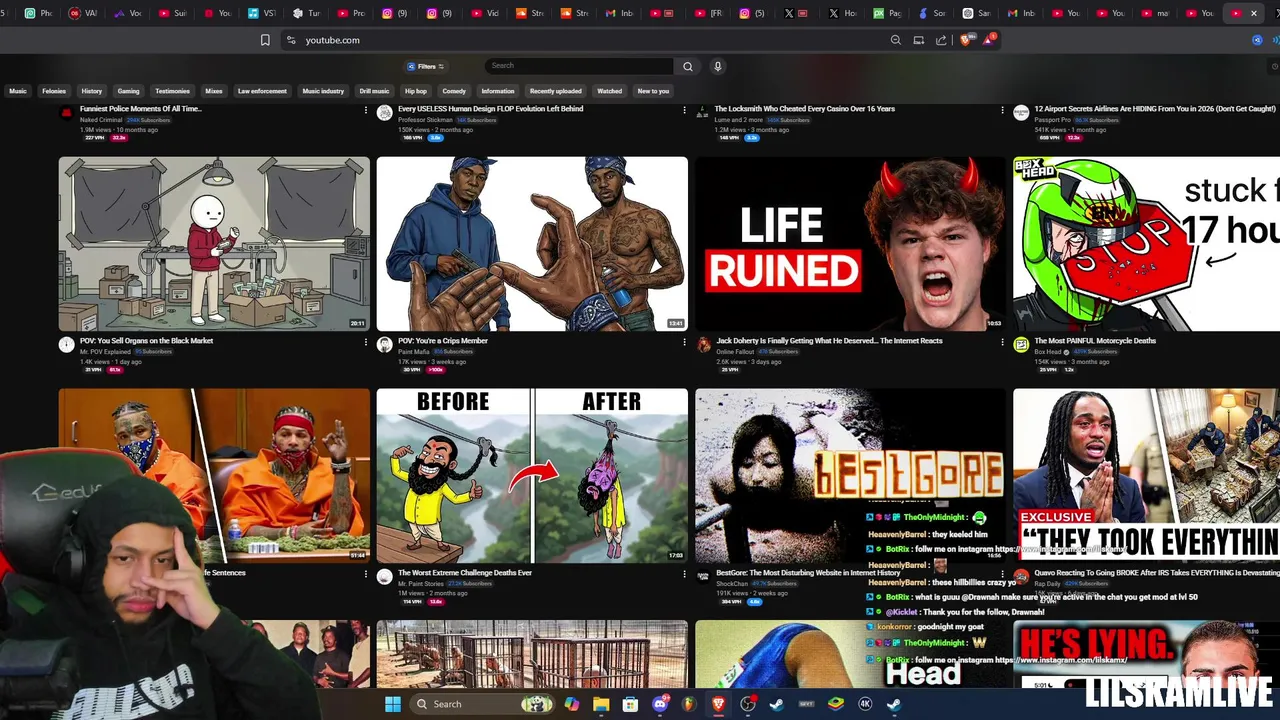This screenshot has height=720, width=1280.
Task: Select the Drill music filter chip
Action: (374, 91)
